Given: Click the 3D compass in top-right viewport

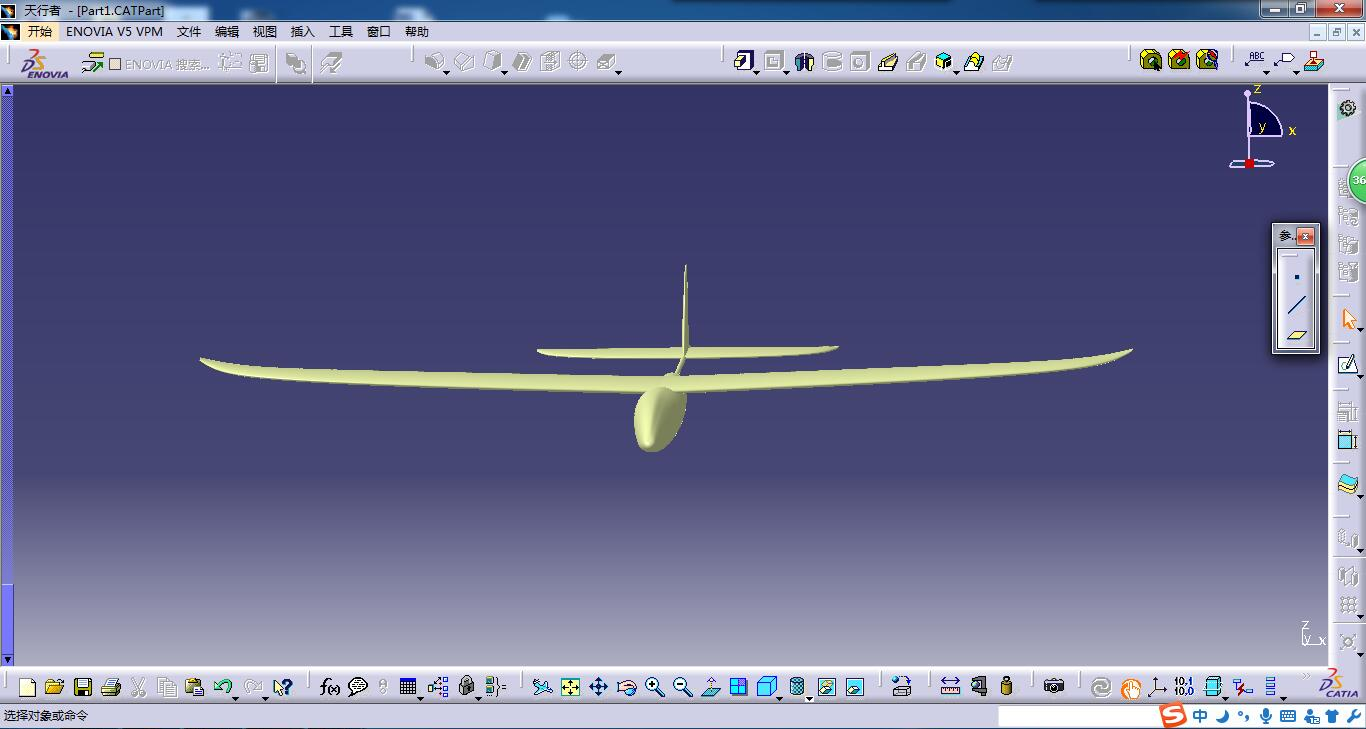Looking at the screenshot, I should pos(1261,127).
